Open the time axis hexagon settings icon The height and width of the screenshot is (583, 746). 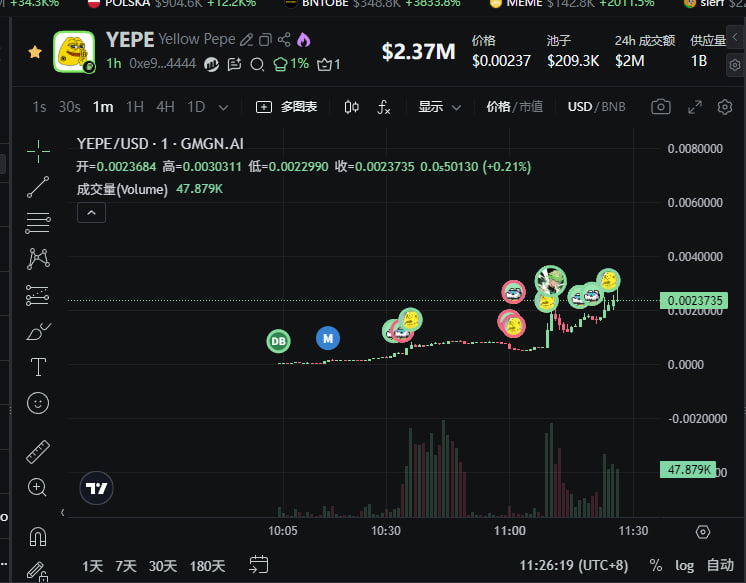point(703,532)
